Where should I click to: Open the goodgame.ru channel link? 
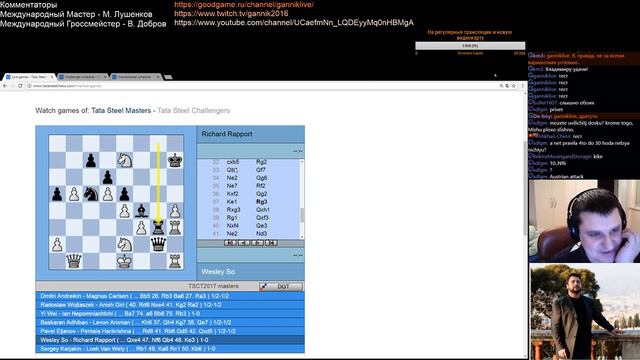point(244,4)
